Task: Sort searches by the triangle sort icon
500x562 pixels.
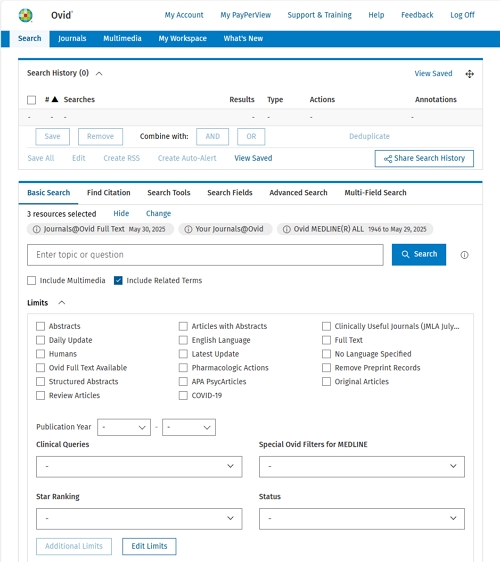Action: point(54,99)
